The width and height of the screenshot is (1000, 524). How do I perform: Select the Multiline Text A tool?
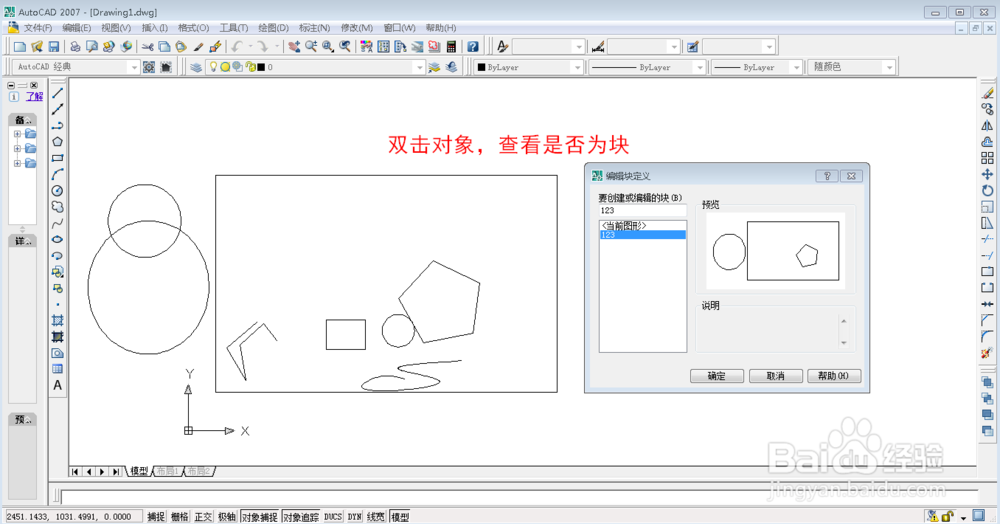[x=57, y=385]
